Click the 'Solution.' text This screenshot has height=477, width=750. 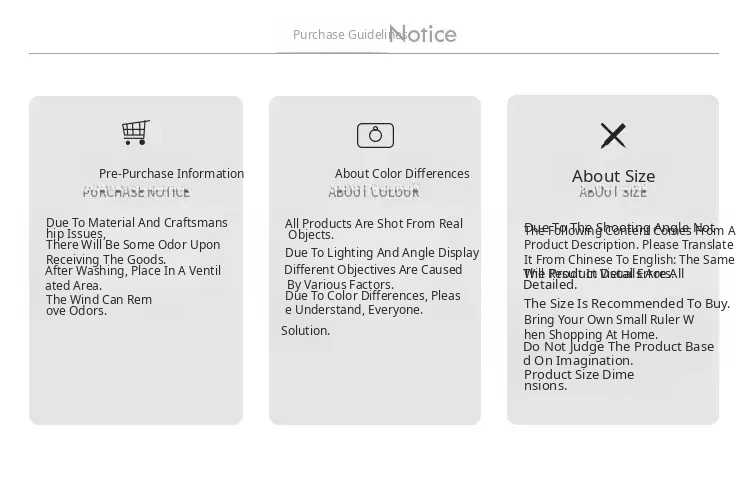[306, 331]
